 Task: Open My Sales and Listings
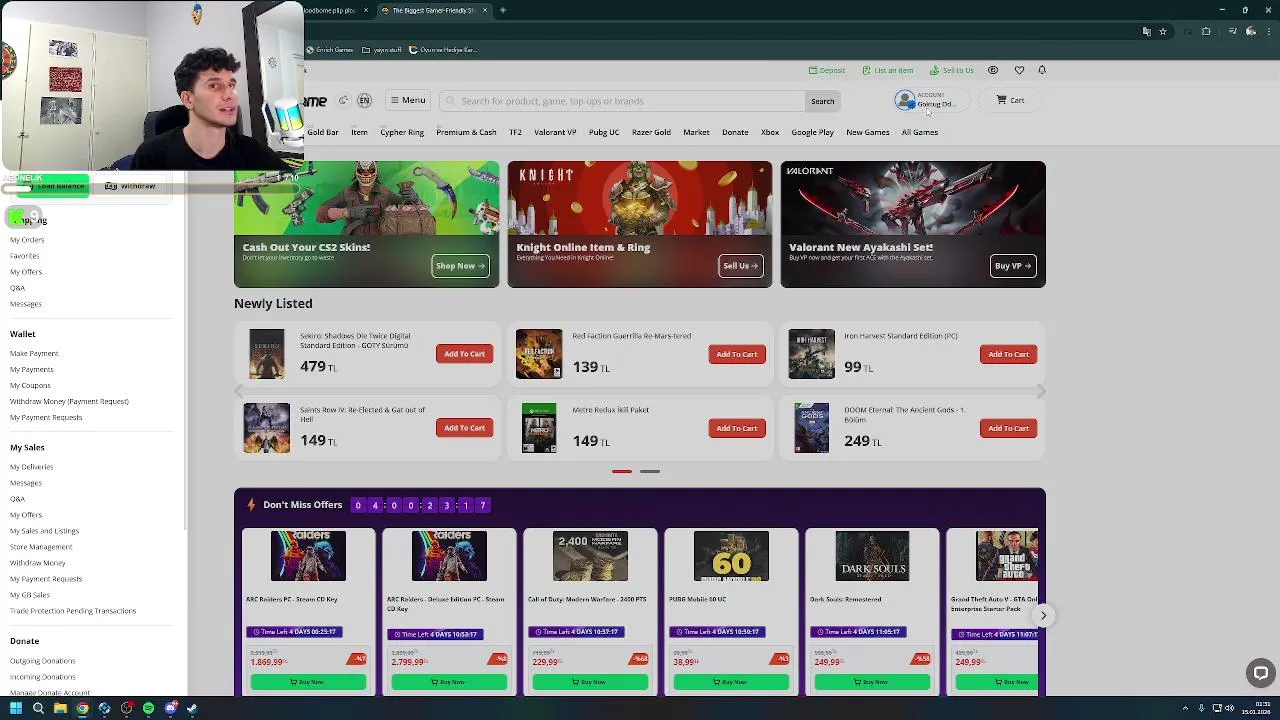pos(44,531)
